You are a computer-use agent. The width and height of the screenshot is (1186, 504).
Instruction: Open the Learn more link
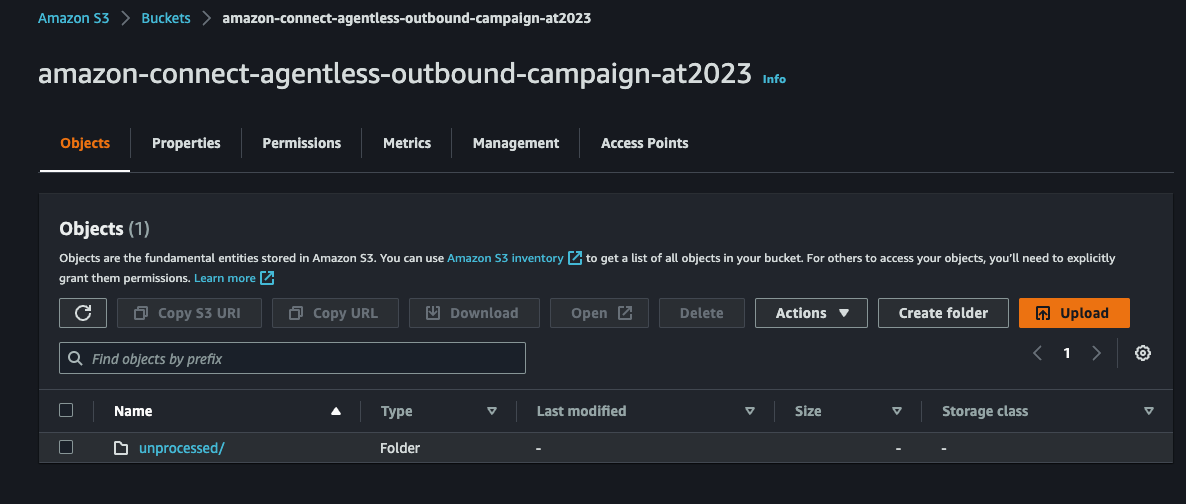click(x=225, y=278)
